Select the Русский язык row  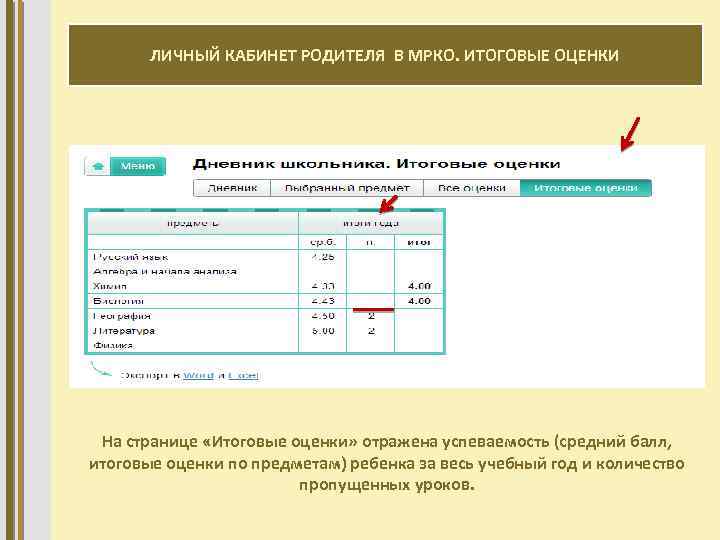tap(265, 257)
